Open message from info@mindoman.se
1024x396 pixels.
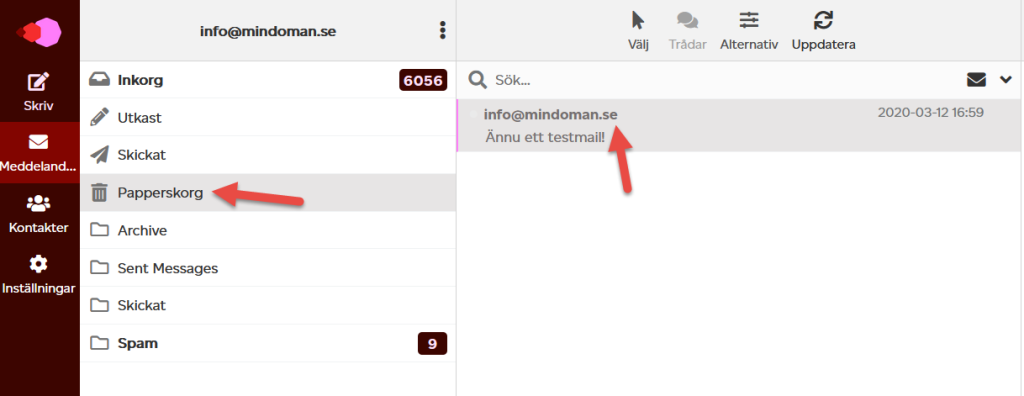pyautogui.click(x=740, y=125)
